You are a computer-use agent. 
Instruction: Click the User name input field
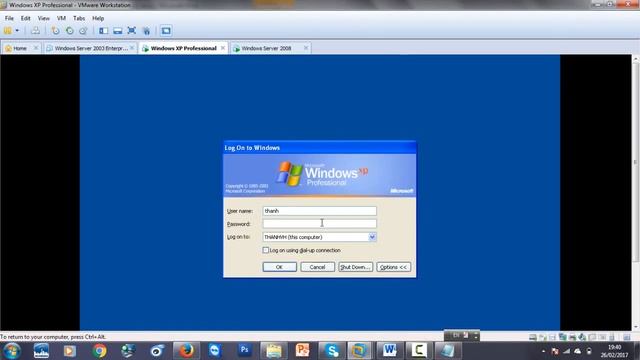[320, 211]
